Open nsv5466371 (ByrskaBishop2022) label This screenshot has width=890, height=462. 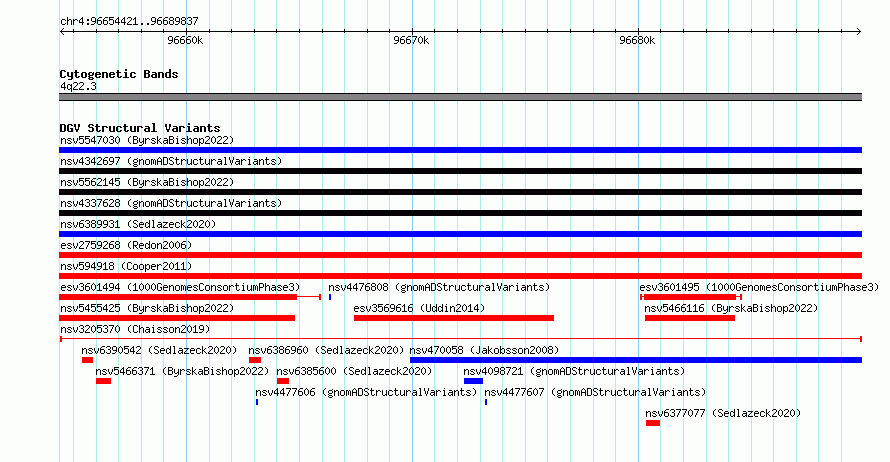coord(182,371)
